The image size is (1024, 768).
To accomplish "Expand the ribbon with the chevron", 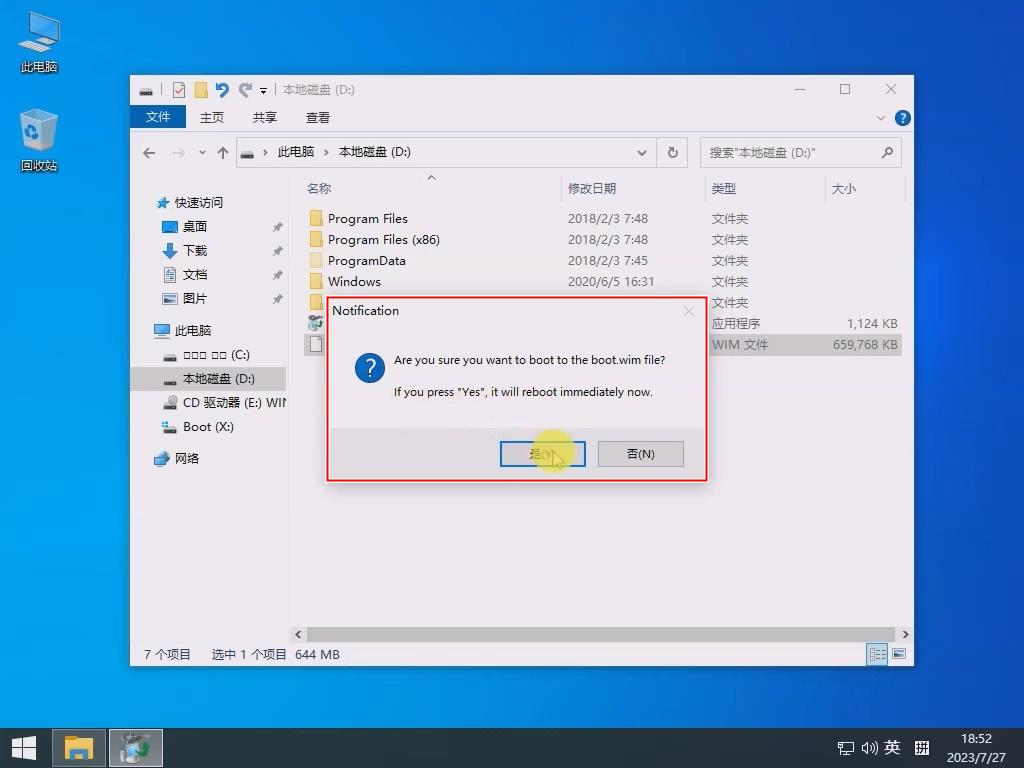I will pyautogui.click(x=881, y=118).
